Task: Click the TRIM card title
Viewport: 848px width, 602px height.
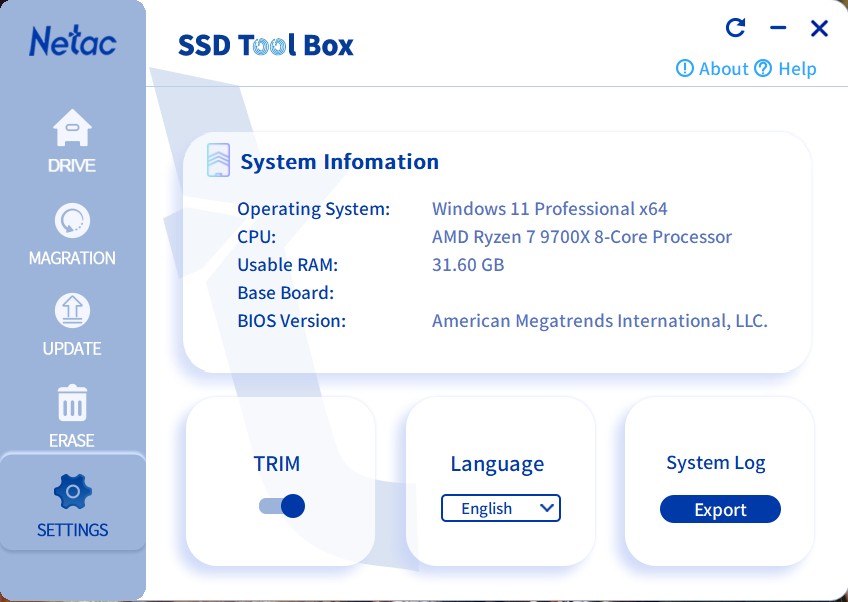Action: point(277,464)
